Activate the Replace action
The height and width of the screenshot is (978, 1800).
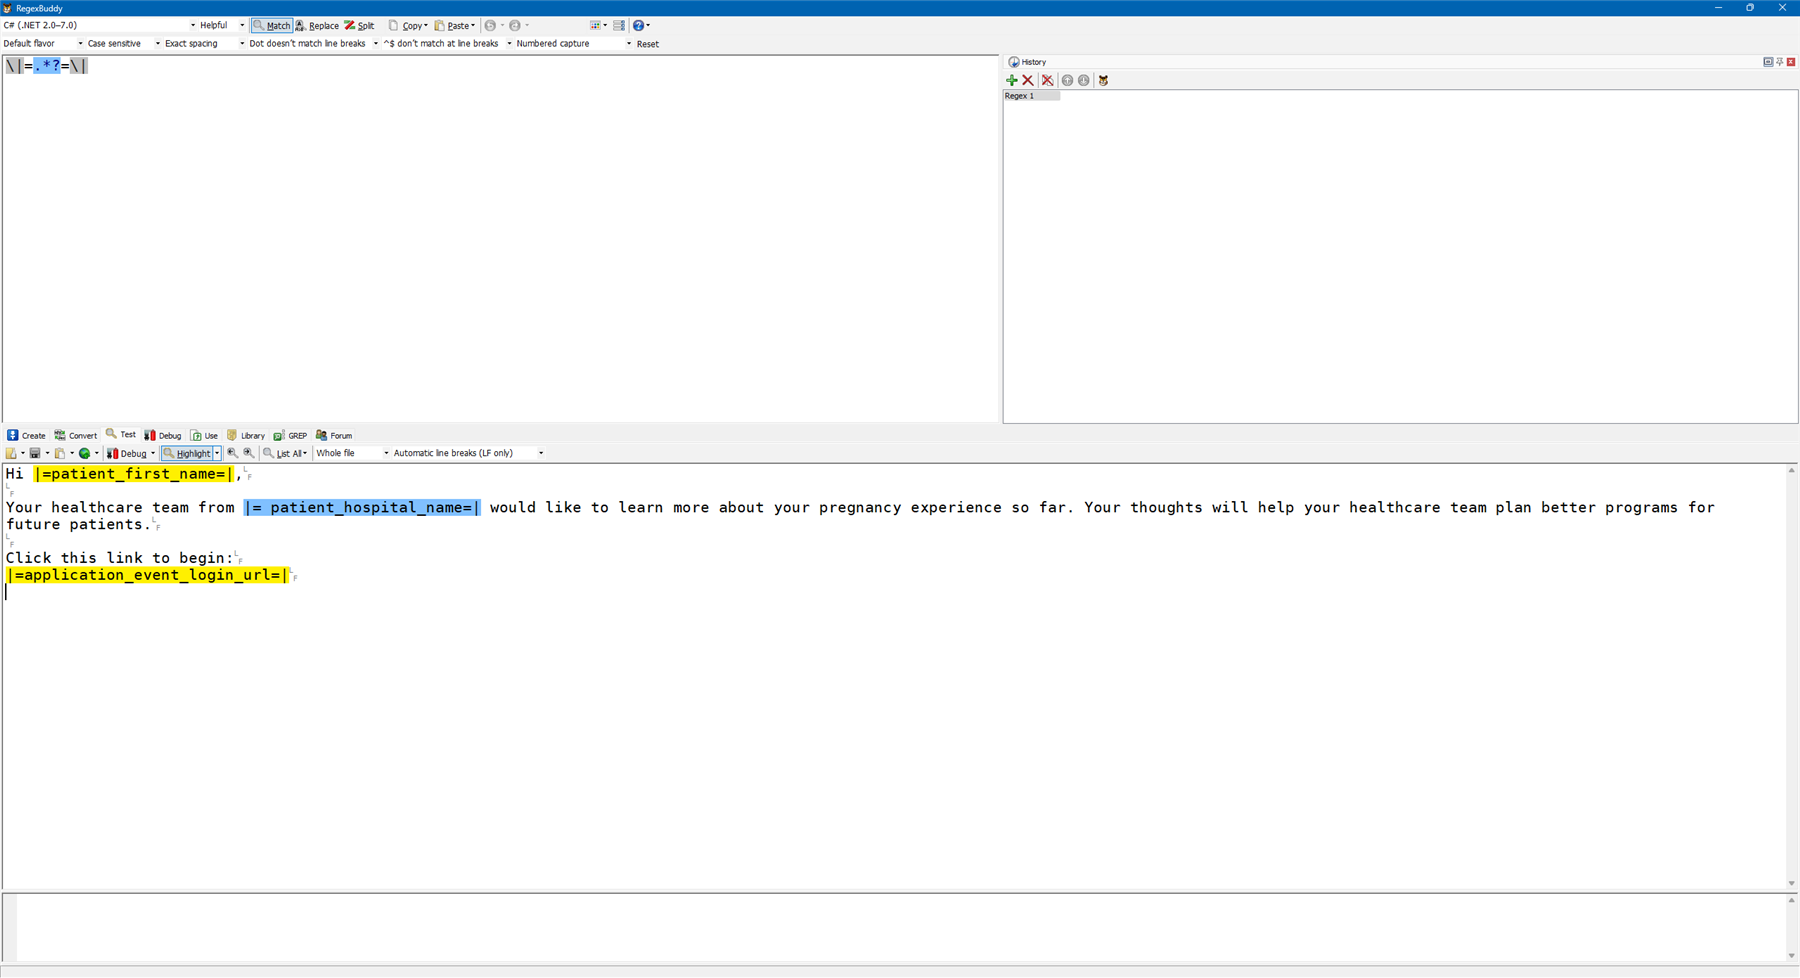point(317,25)
